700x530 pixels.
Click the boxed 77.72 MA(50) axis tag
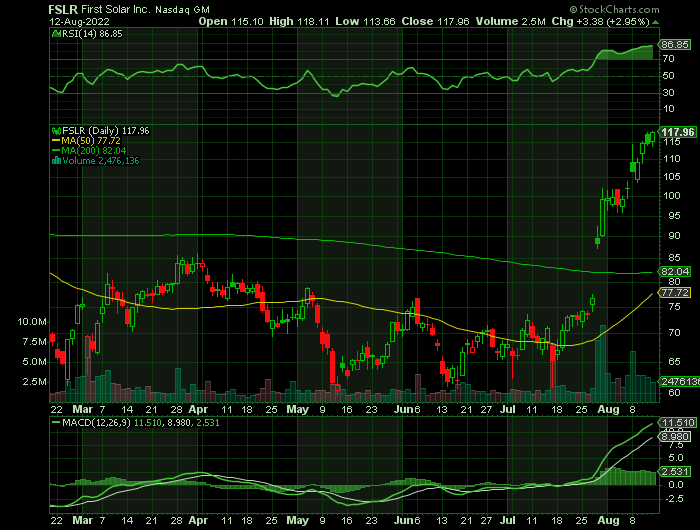(675, 293)
